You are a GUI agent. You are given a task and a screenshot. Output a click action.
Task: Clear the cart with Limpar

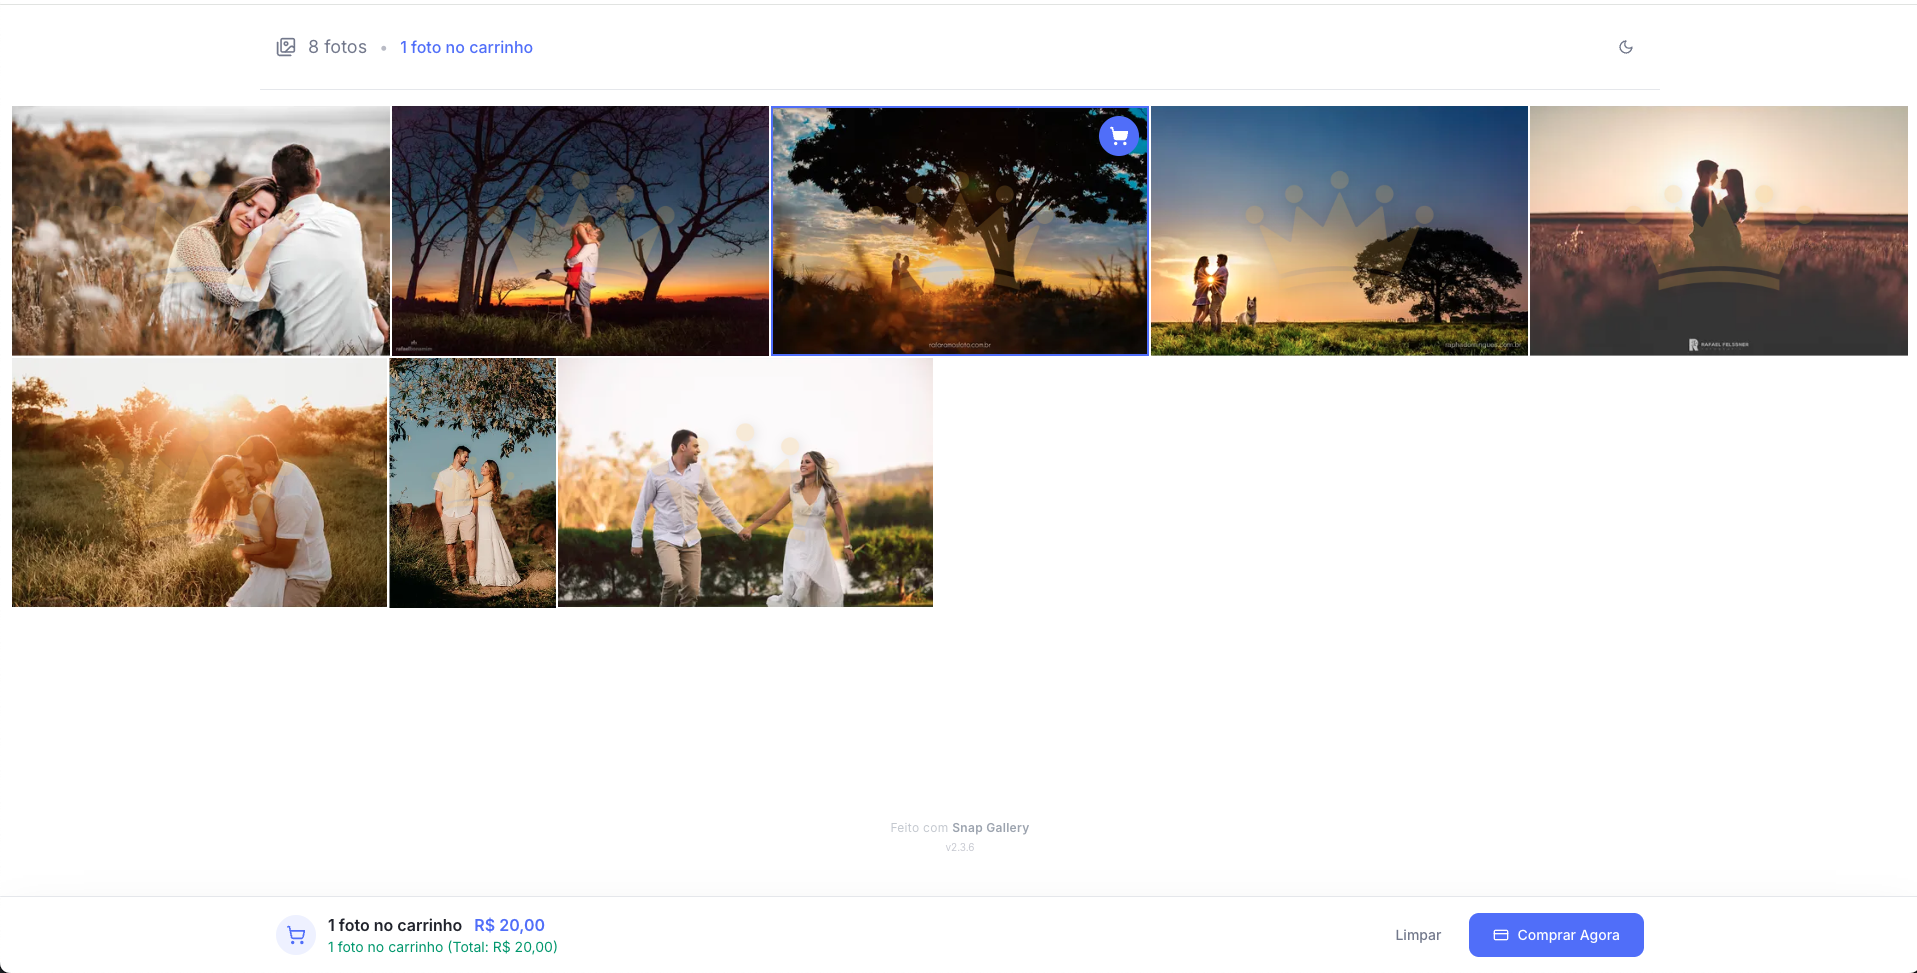1418,935
